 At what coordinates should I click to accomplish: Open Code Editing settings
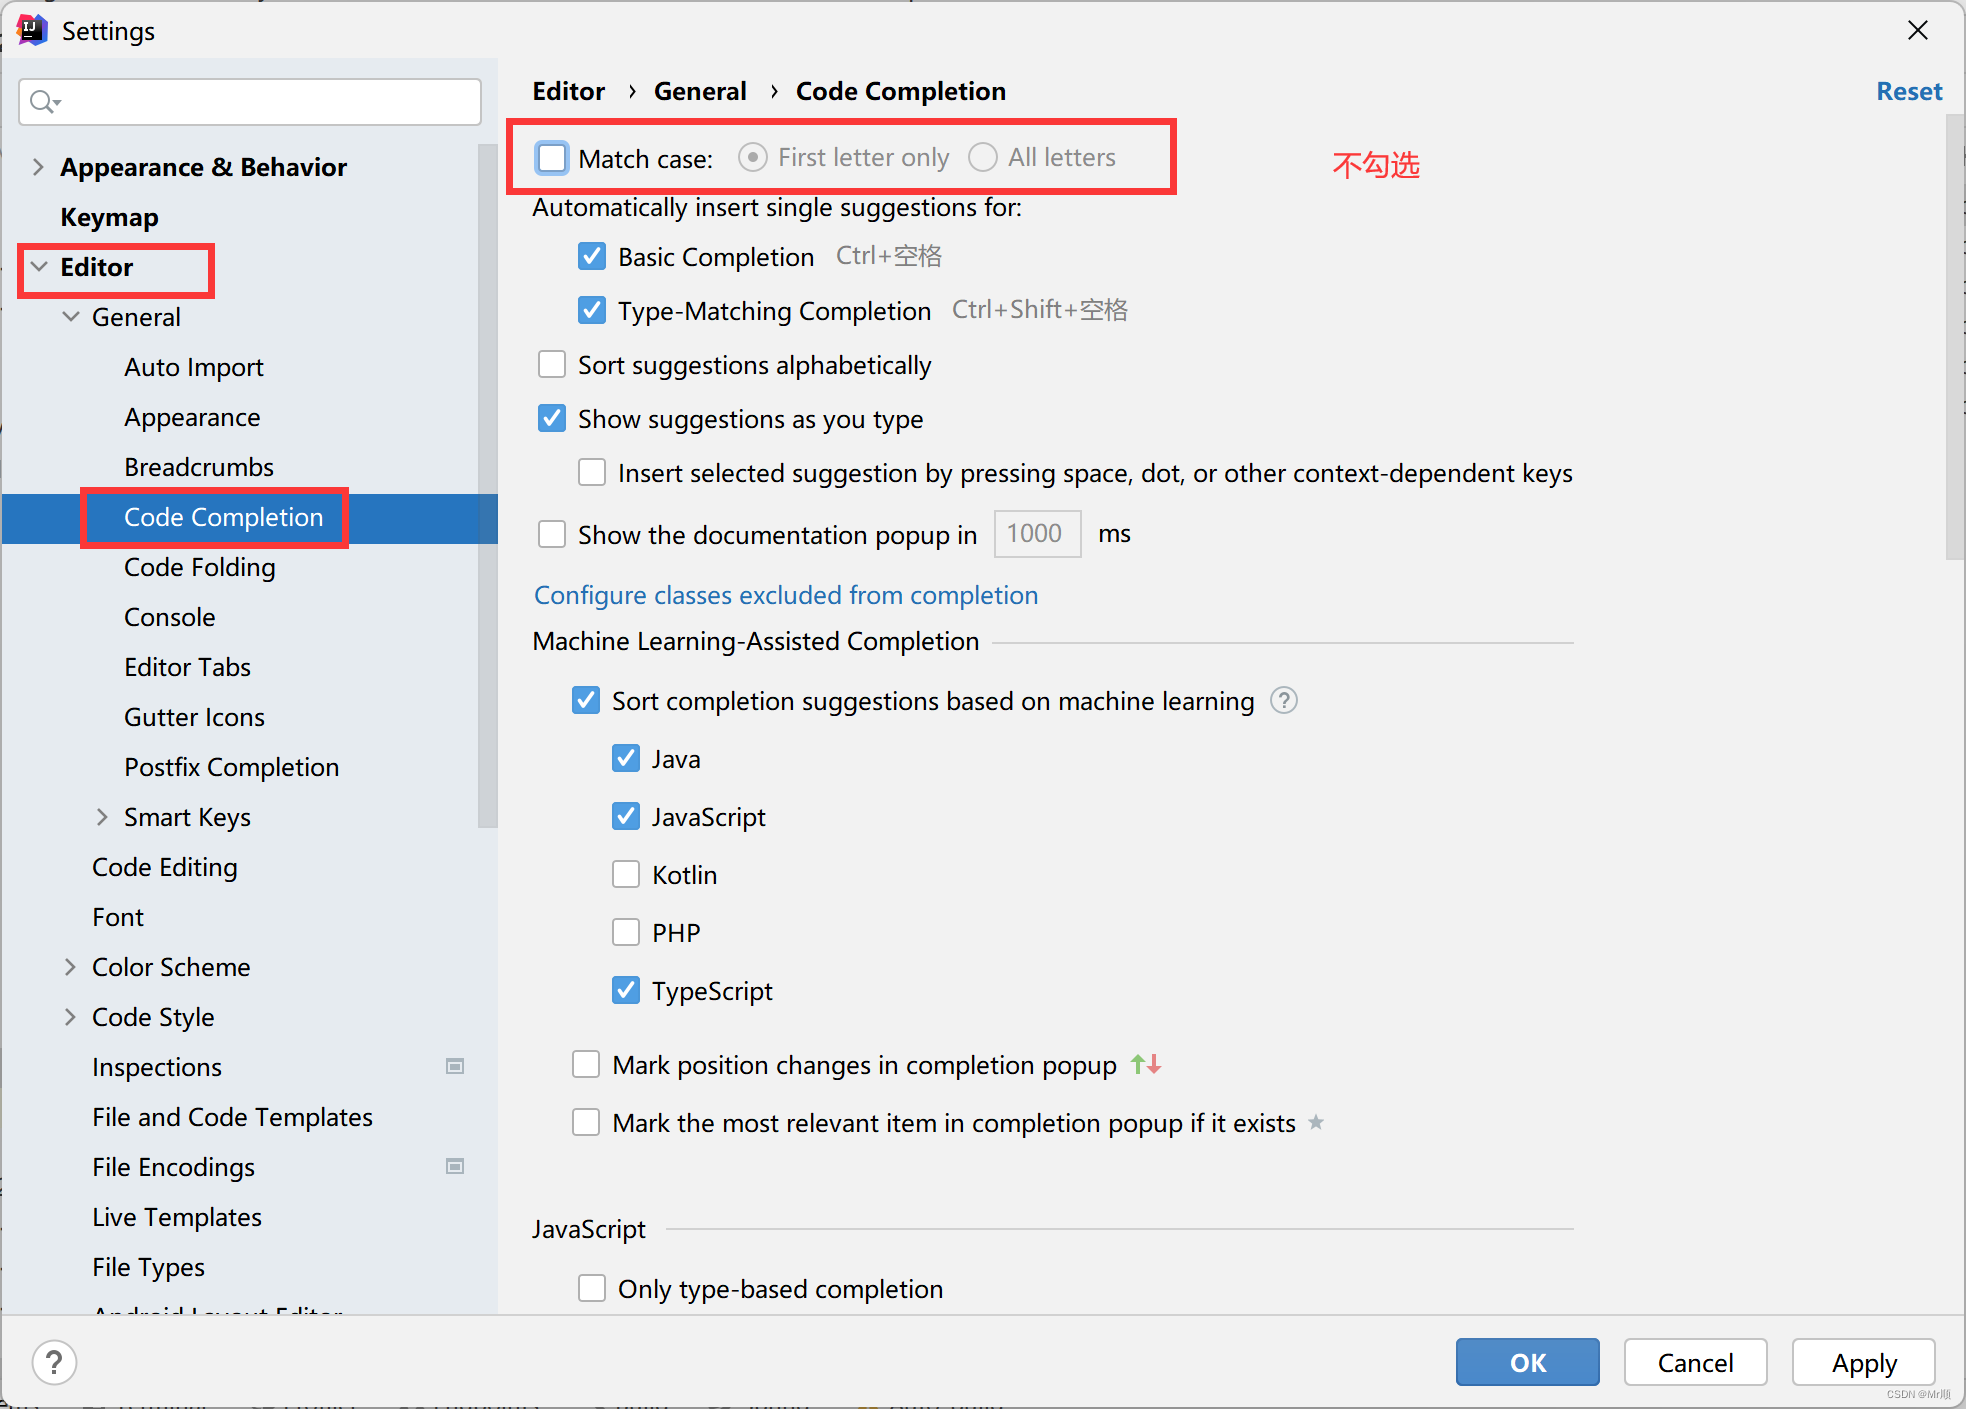tap(165, 867)
